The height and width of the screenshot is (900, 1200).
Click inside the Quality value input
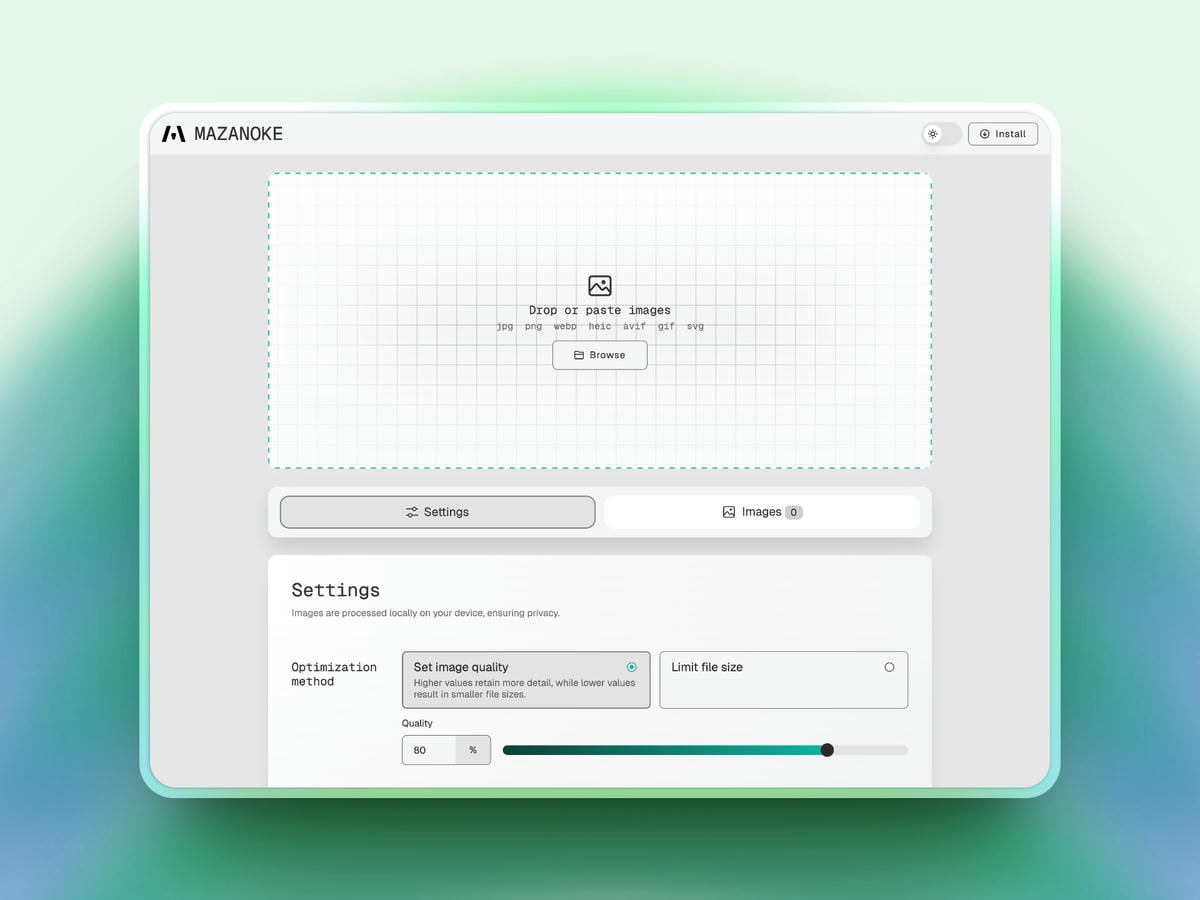point(428,750)
